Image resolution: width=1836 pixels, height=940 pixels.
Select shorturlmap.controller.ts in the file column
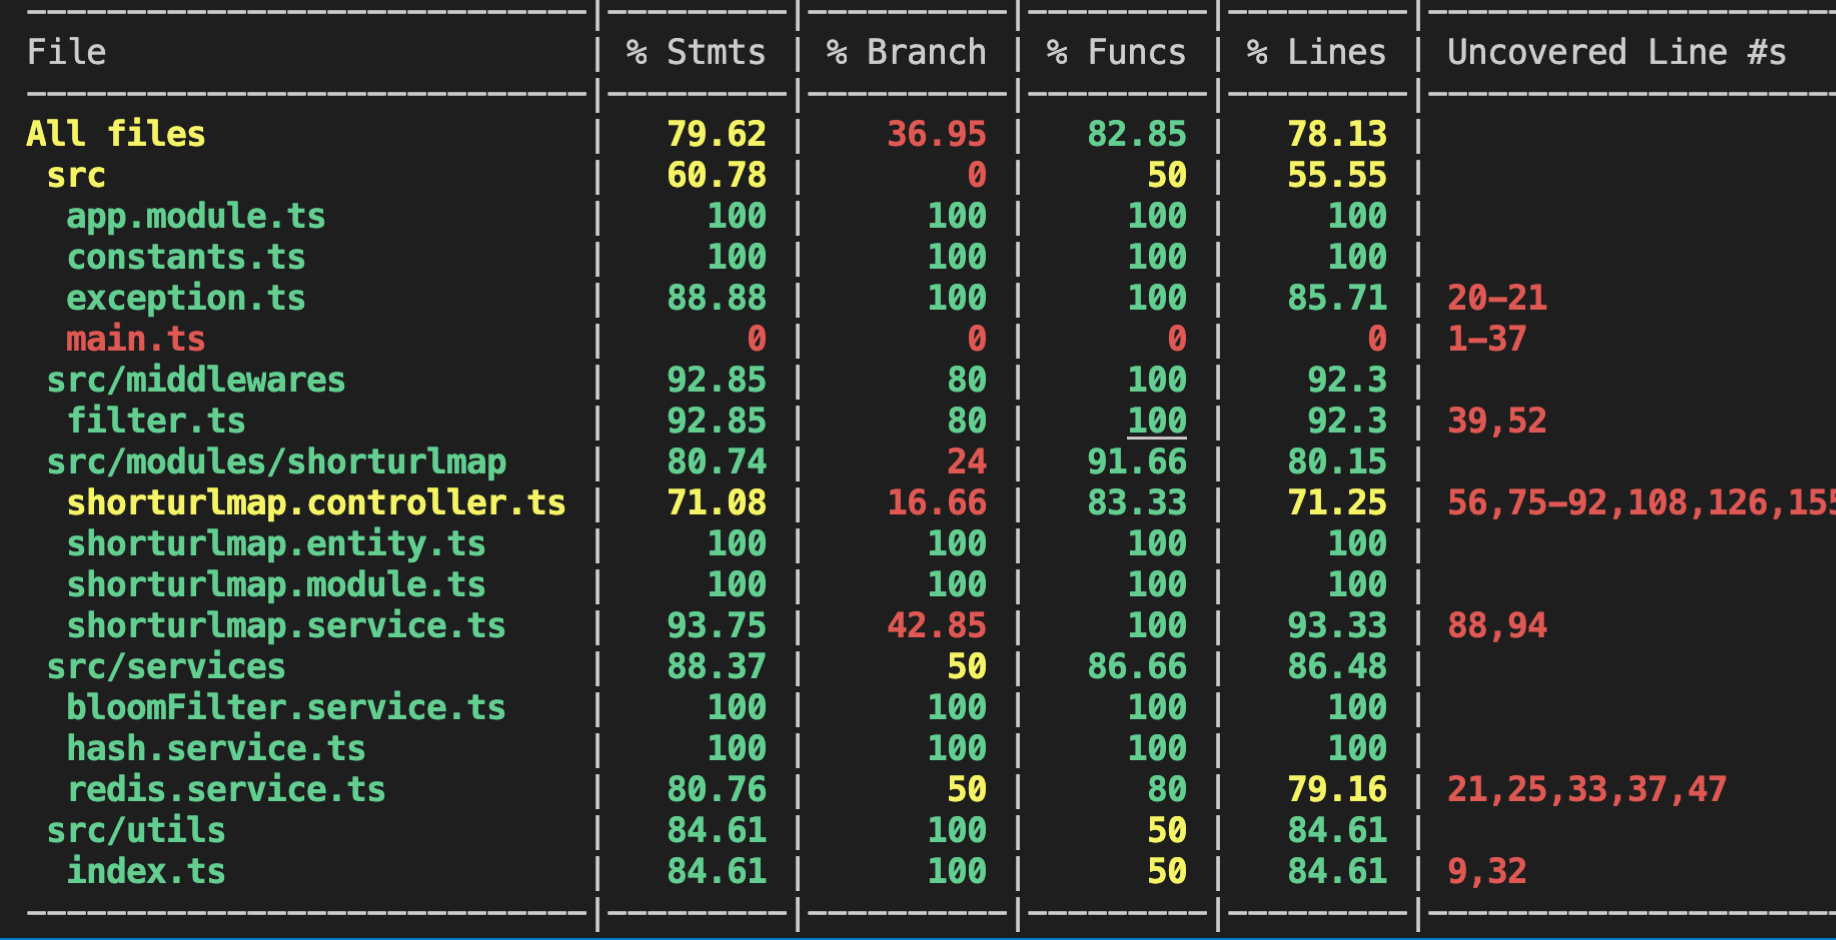pos(316,503)
